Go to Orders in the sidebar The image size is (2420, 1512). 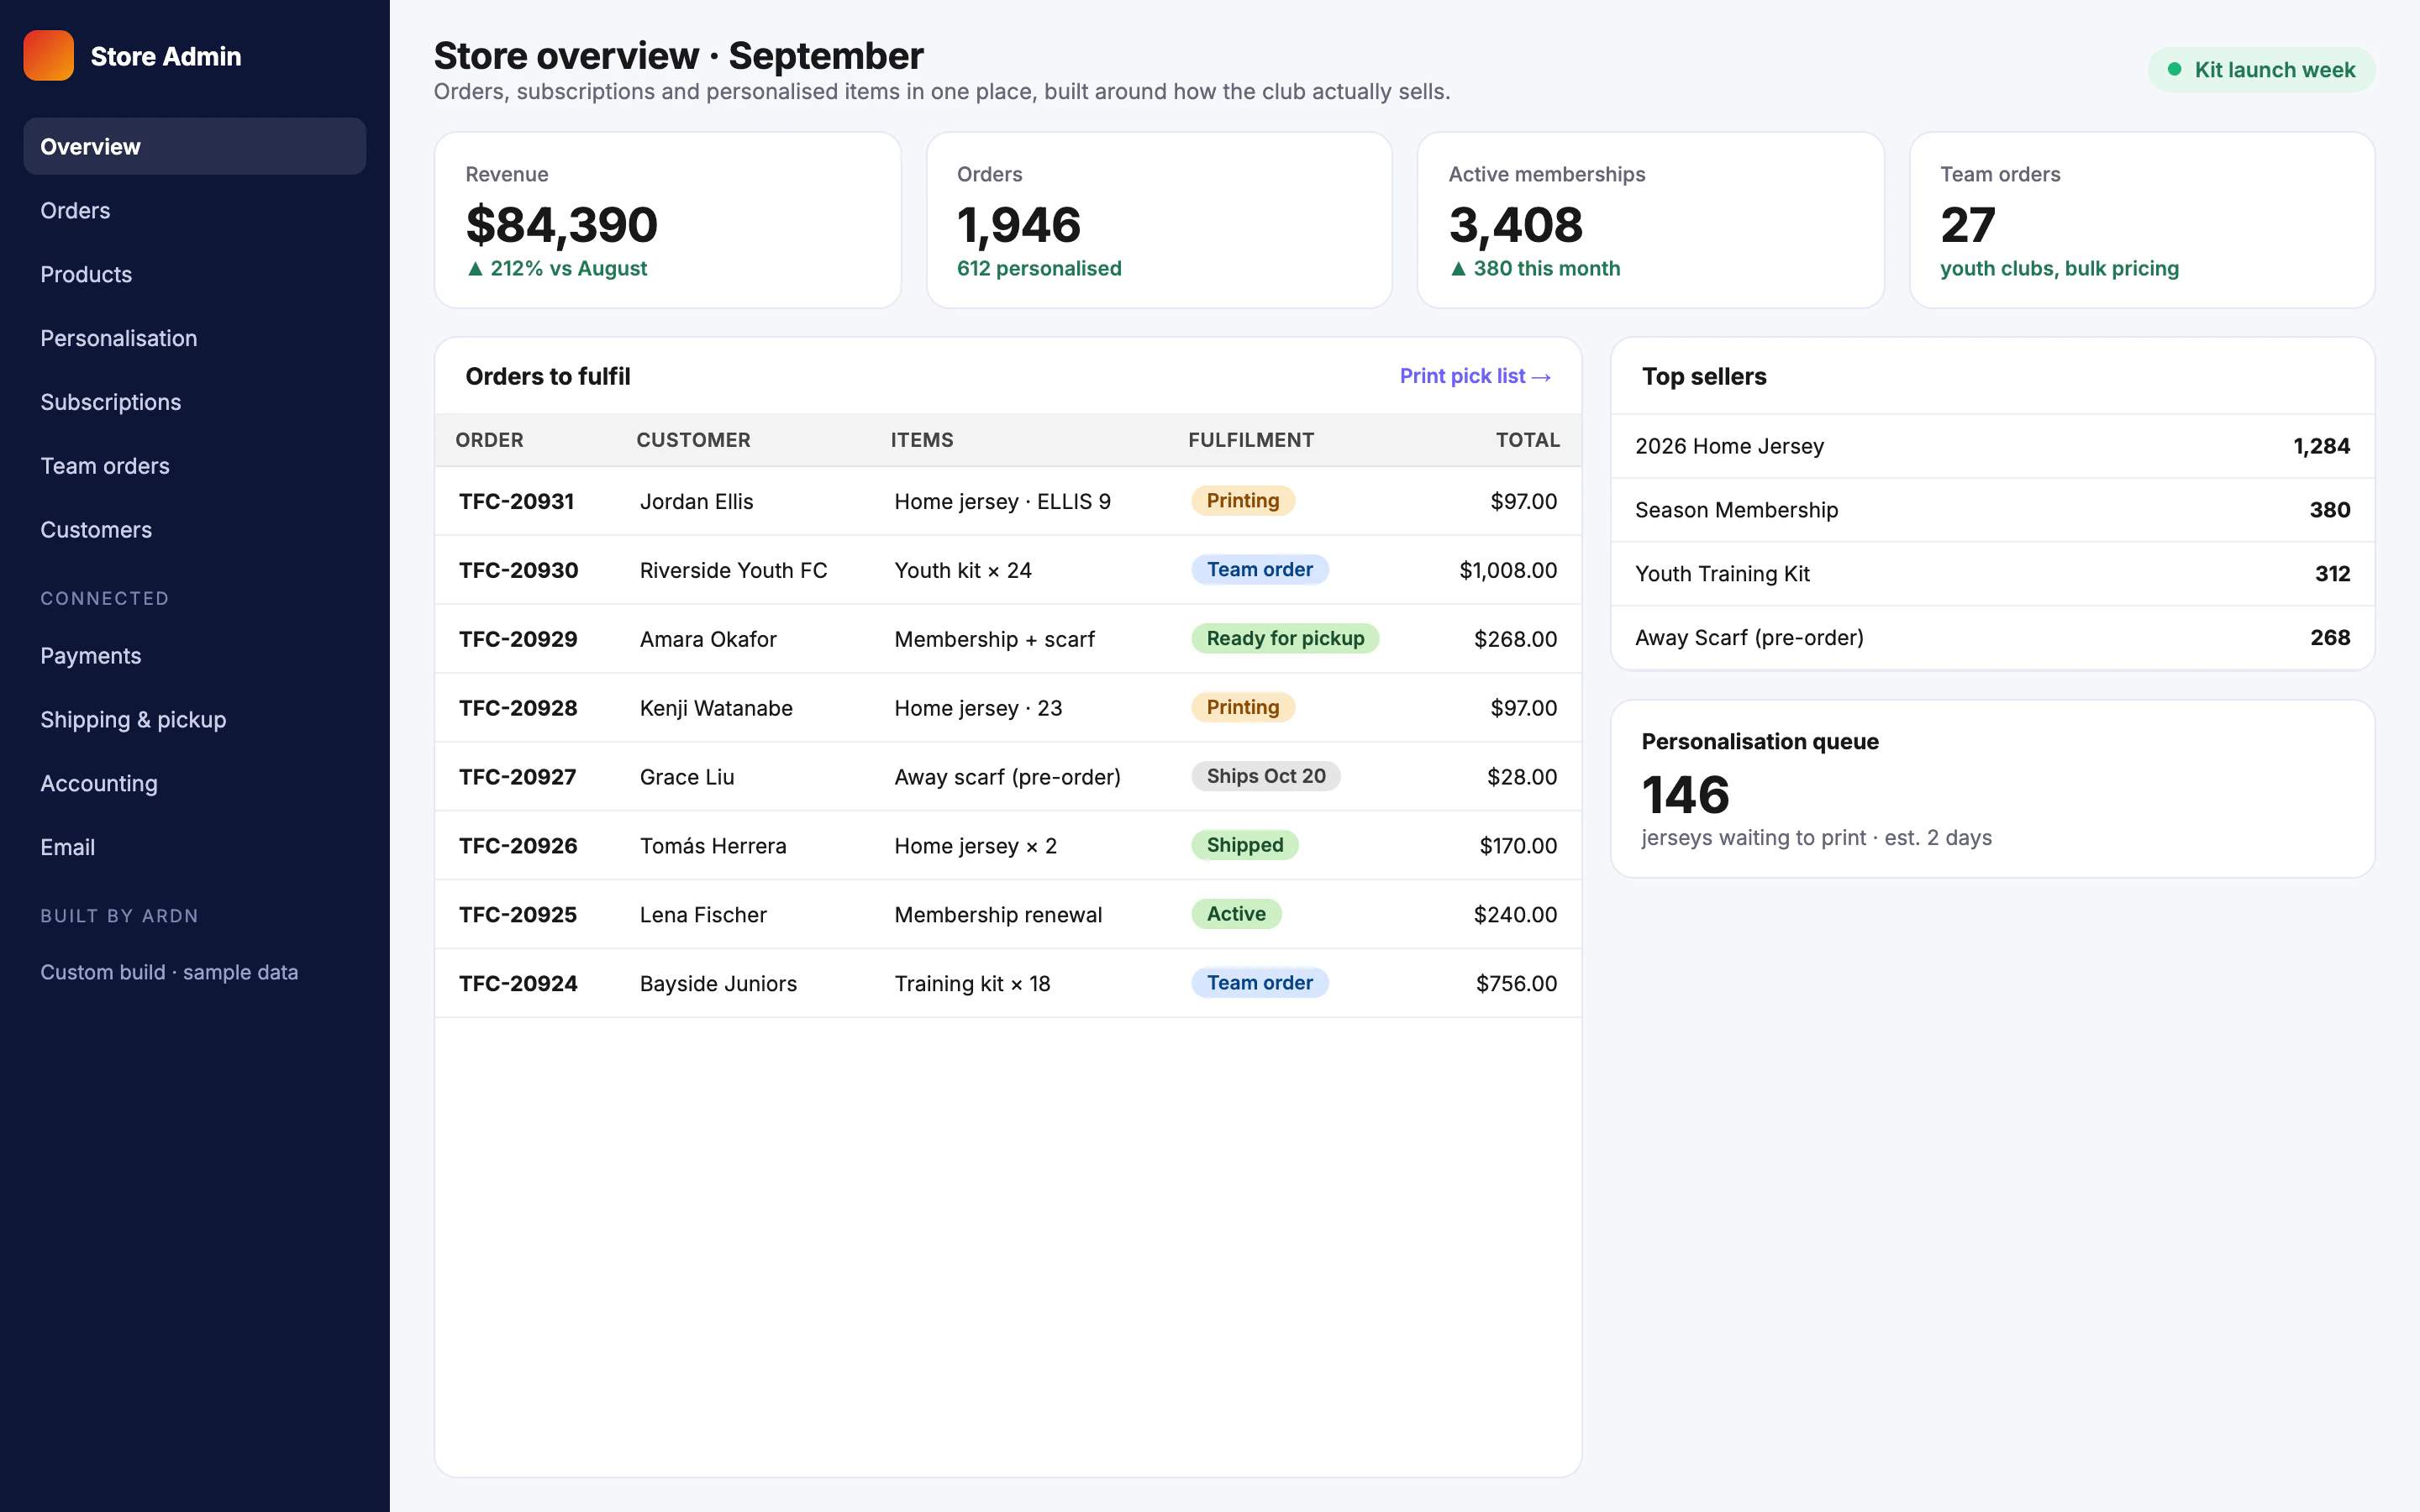click(195, 210)
